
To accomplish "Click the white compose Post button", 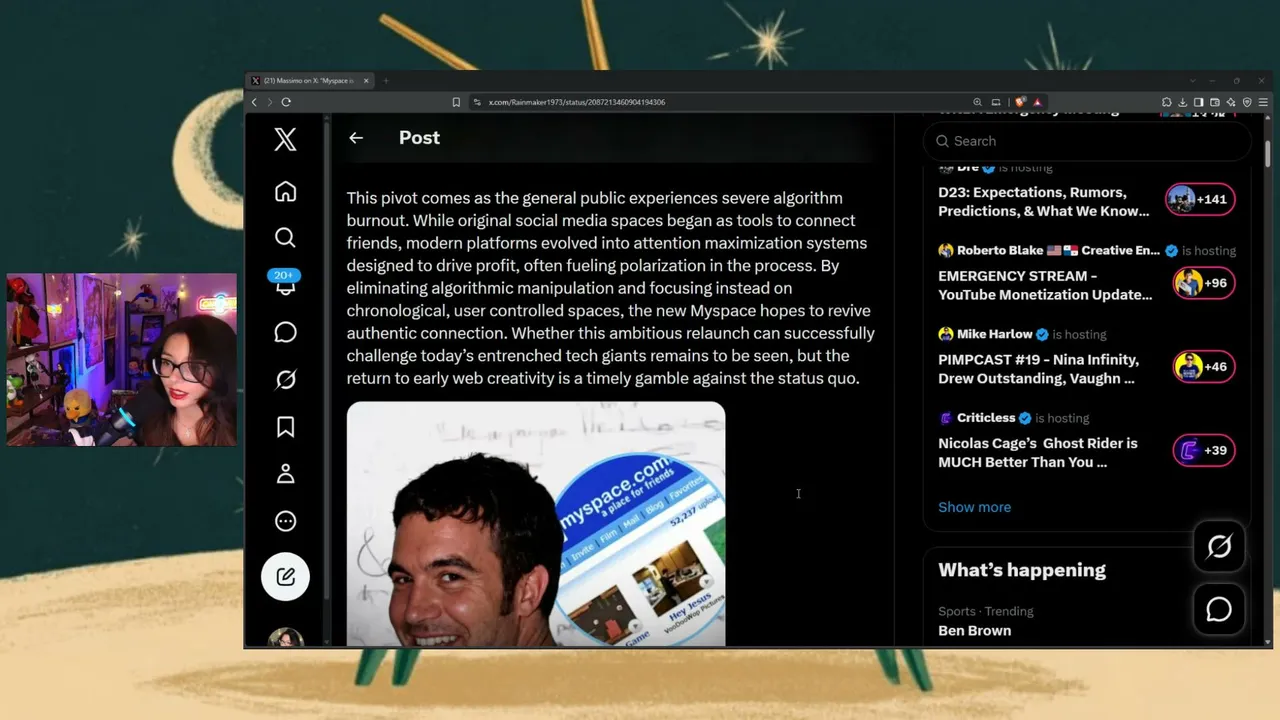I will click(285, 576).
